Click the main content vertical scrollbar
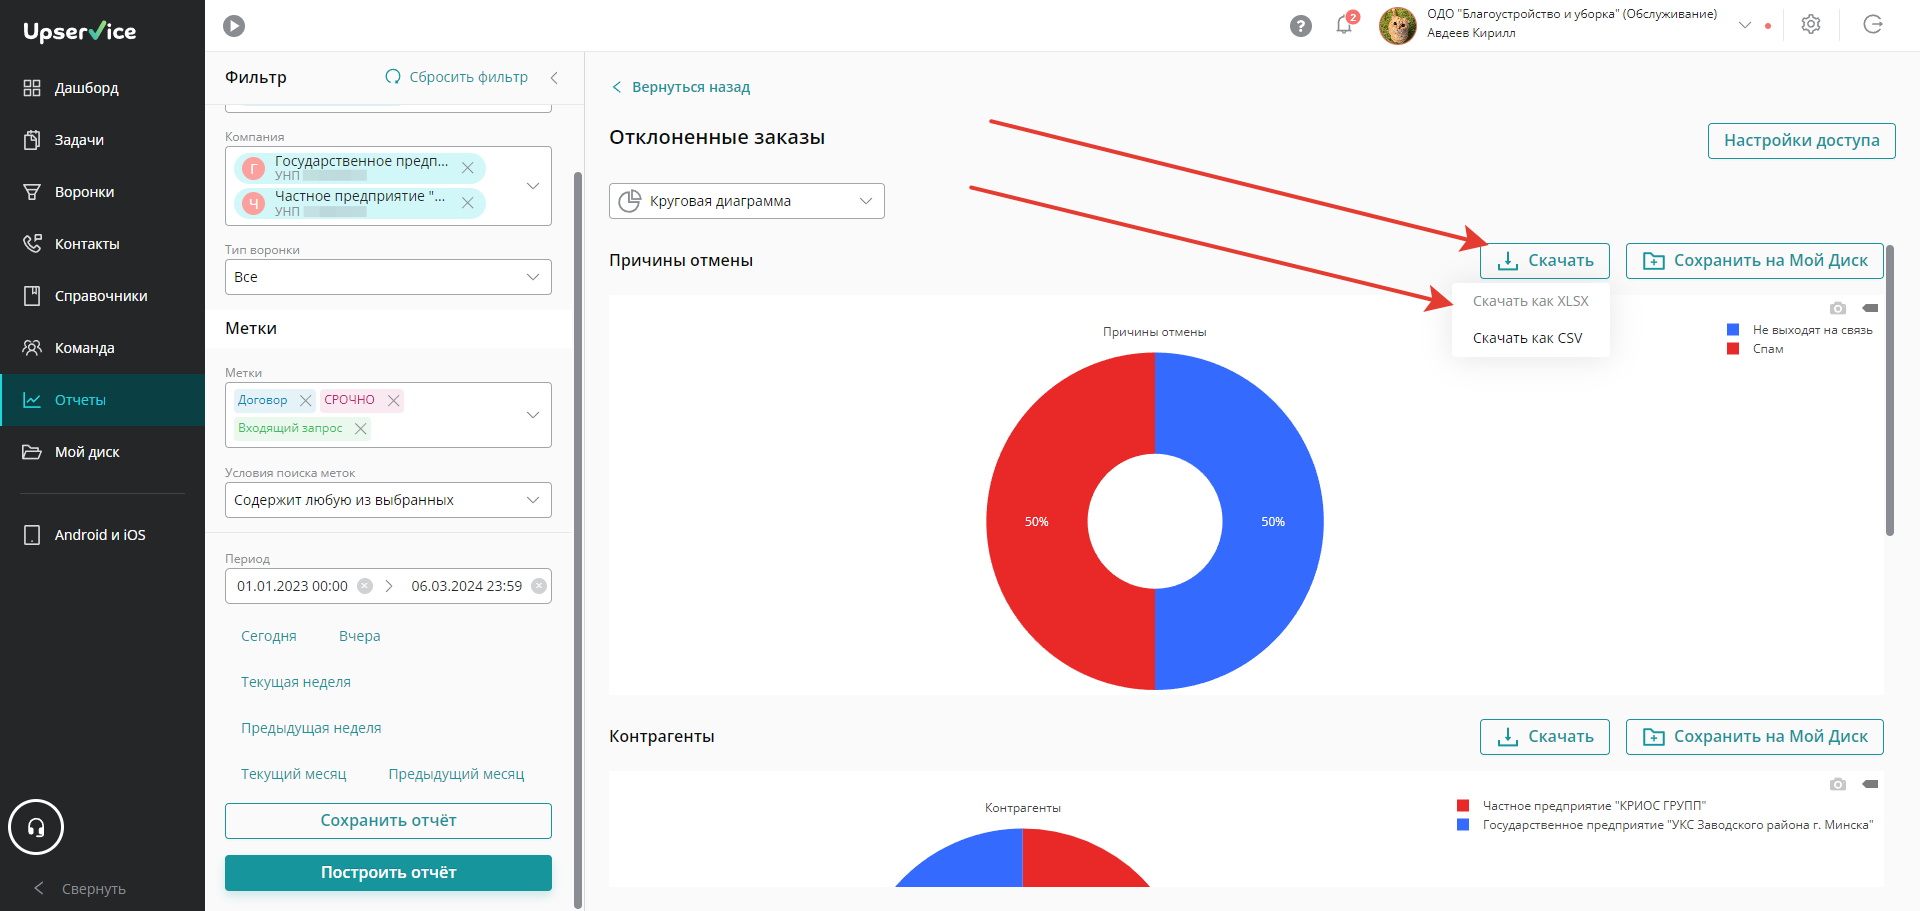The width and height of the screenshot is (1920, 911). pos(1890,390)
